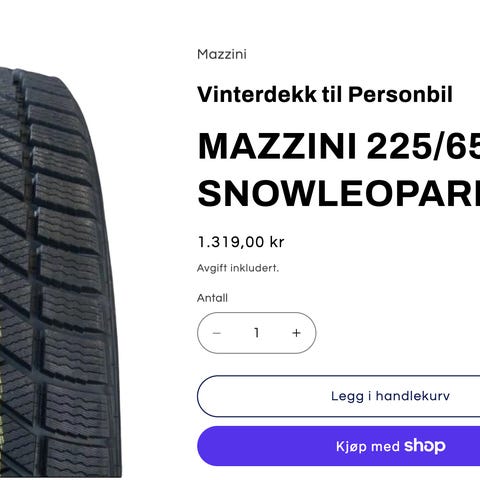The image size is (480, 480).
Task: Click the Antall label
Action: [x=212, y=298]
